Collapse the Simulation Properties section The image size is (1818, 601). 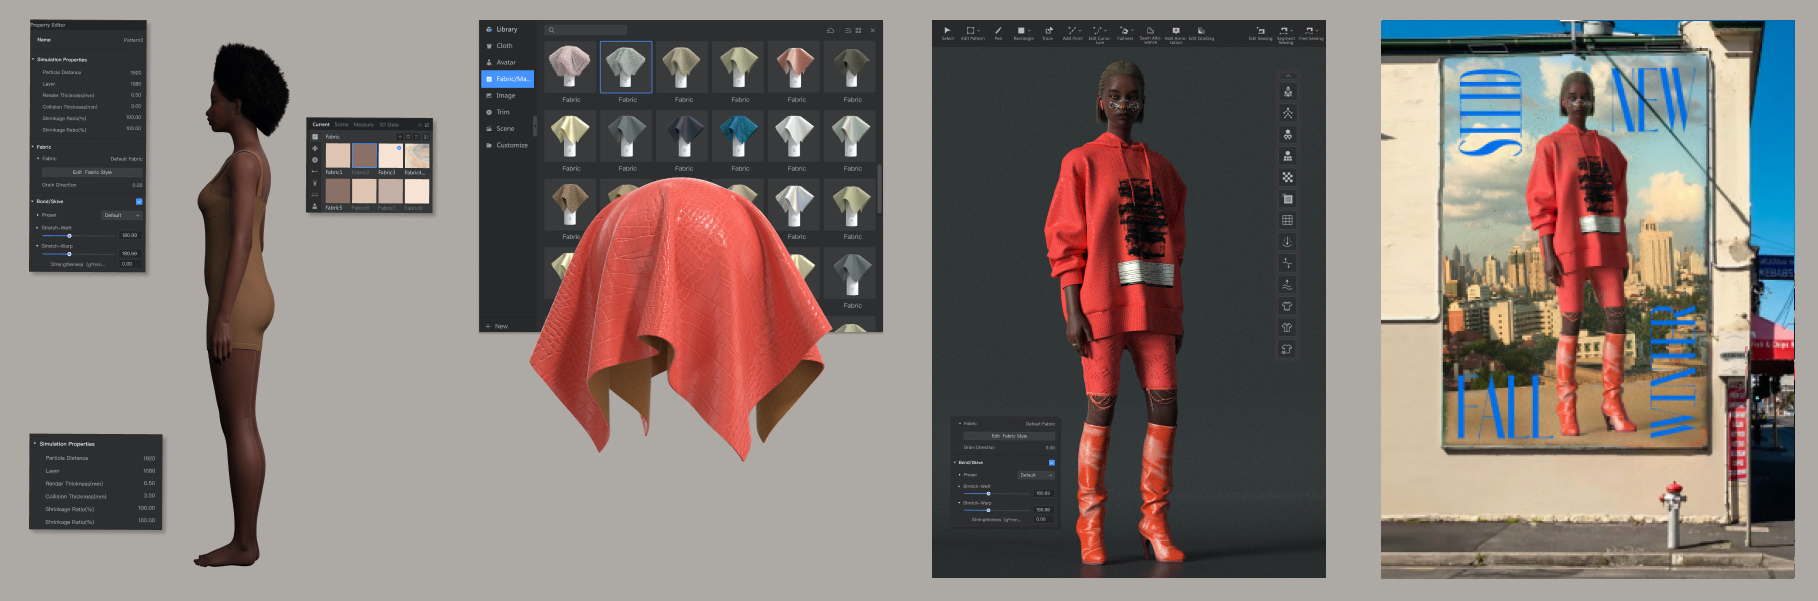[32, 60]
